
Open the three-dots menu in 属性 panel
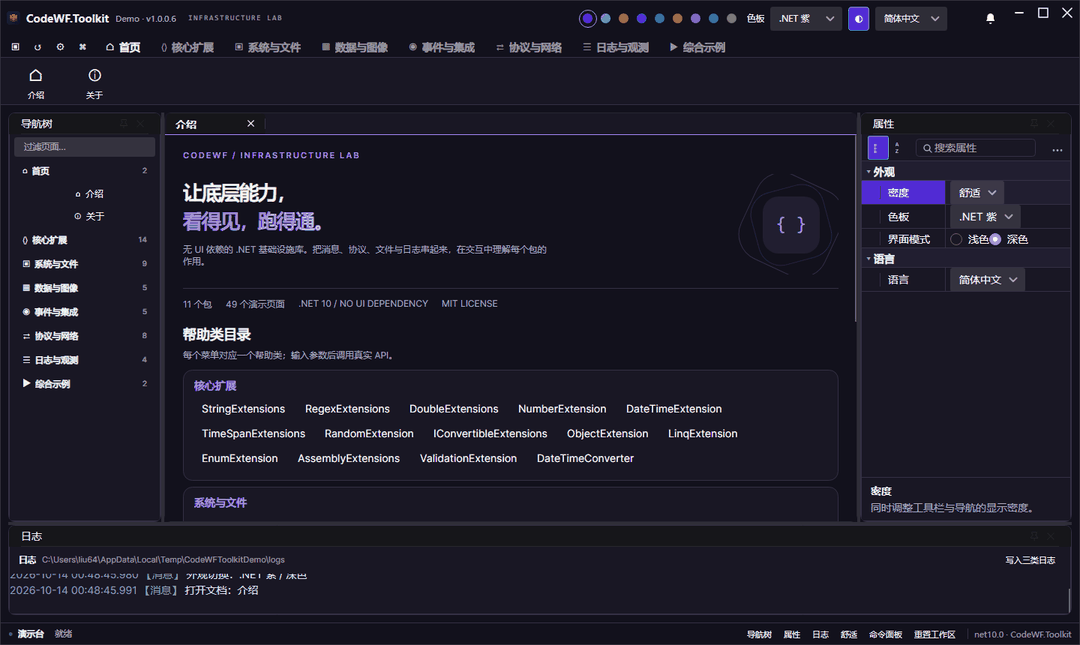pos(1057,148)
